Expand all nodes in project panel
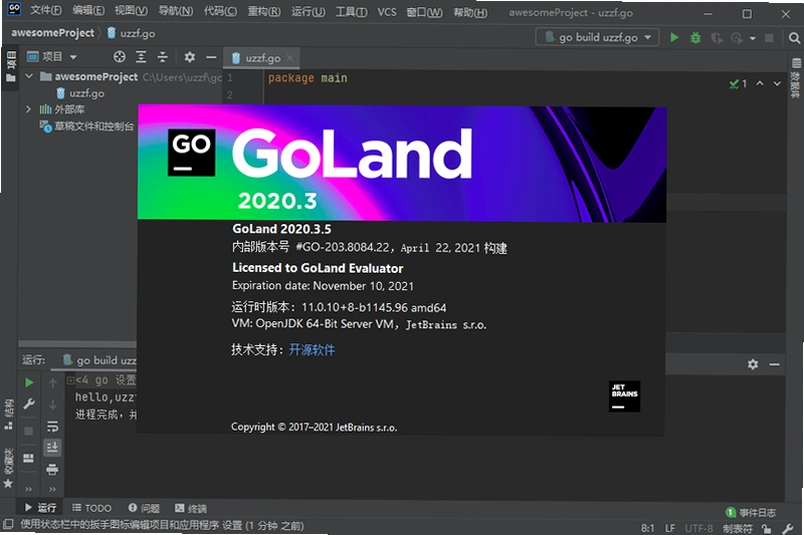The height and width of the screenshot is (535, 804). 141,57
